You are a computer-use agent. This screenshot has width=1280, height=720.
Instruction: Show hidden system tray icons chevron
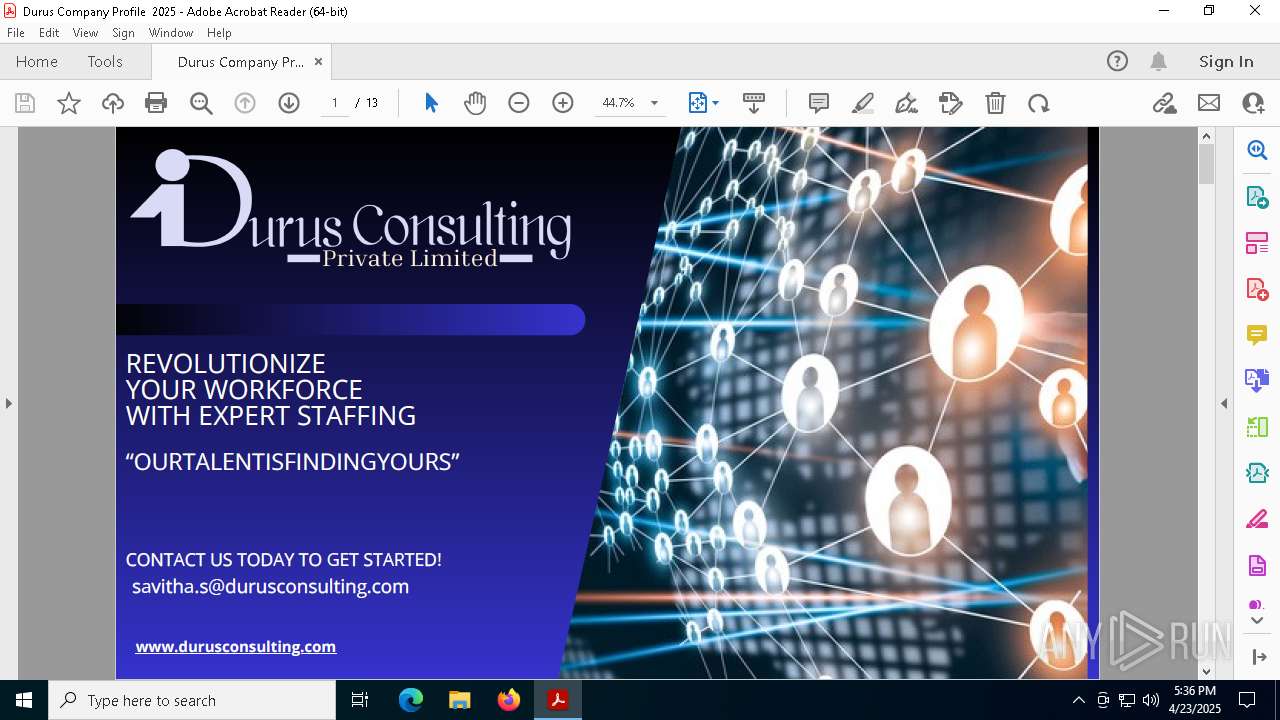point(1078,700)
